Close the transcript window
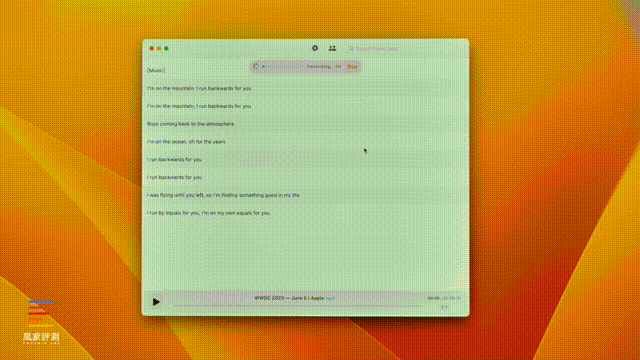Viewport: 640px width, 360px height. click(x=151, y=48)
